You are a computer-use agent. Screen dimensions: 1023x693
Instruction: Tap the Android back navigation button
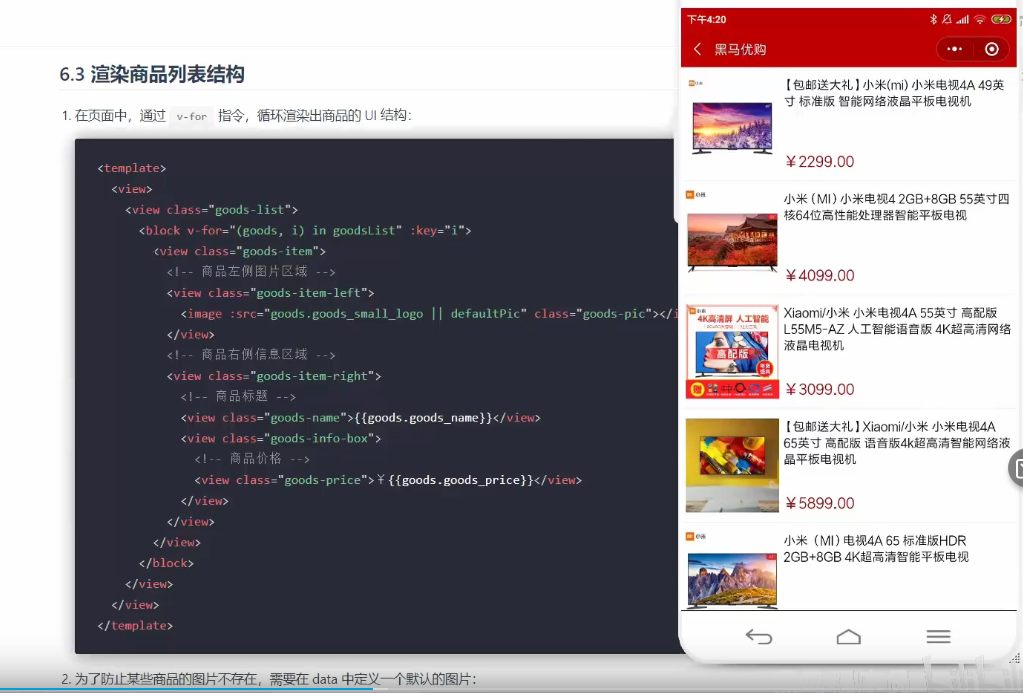[x=759, y=636]
